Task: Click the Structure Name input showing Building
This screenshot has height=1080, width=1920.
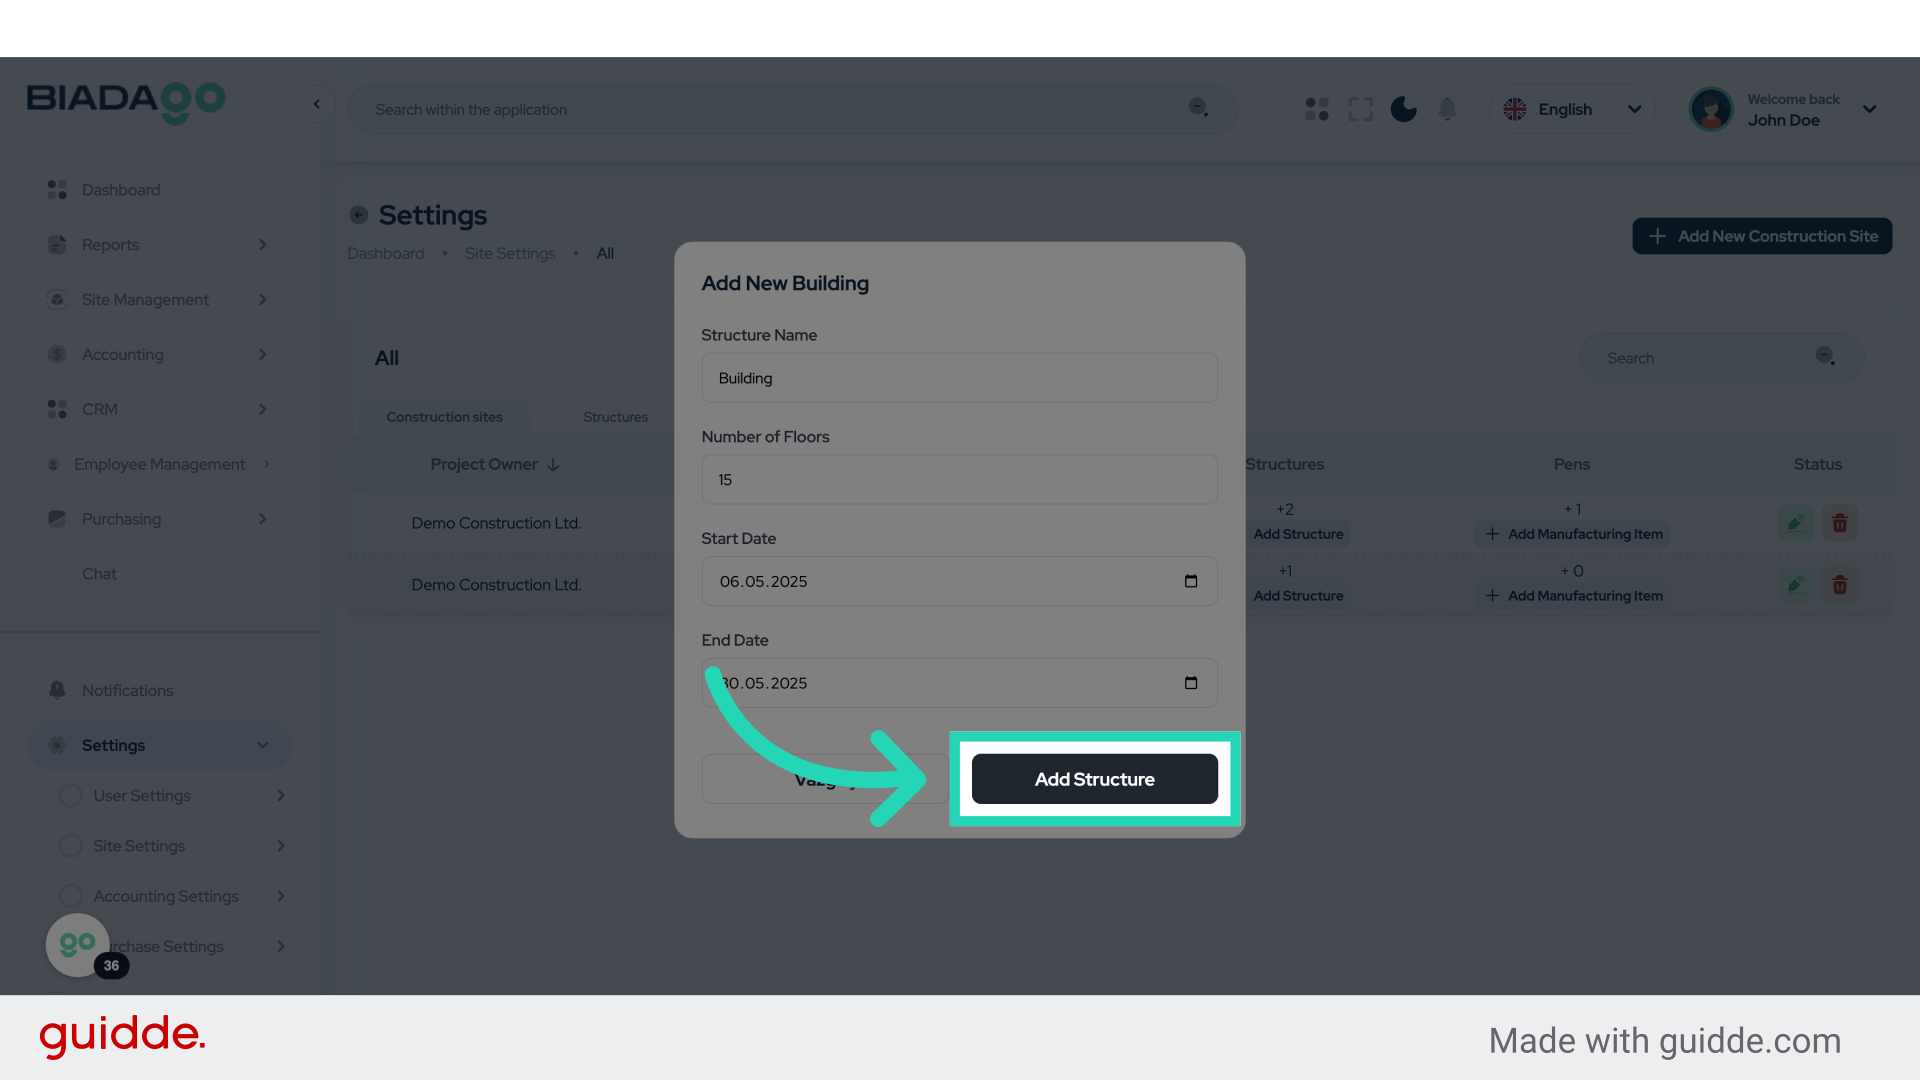Action: pos(959,378)
